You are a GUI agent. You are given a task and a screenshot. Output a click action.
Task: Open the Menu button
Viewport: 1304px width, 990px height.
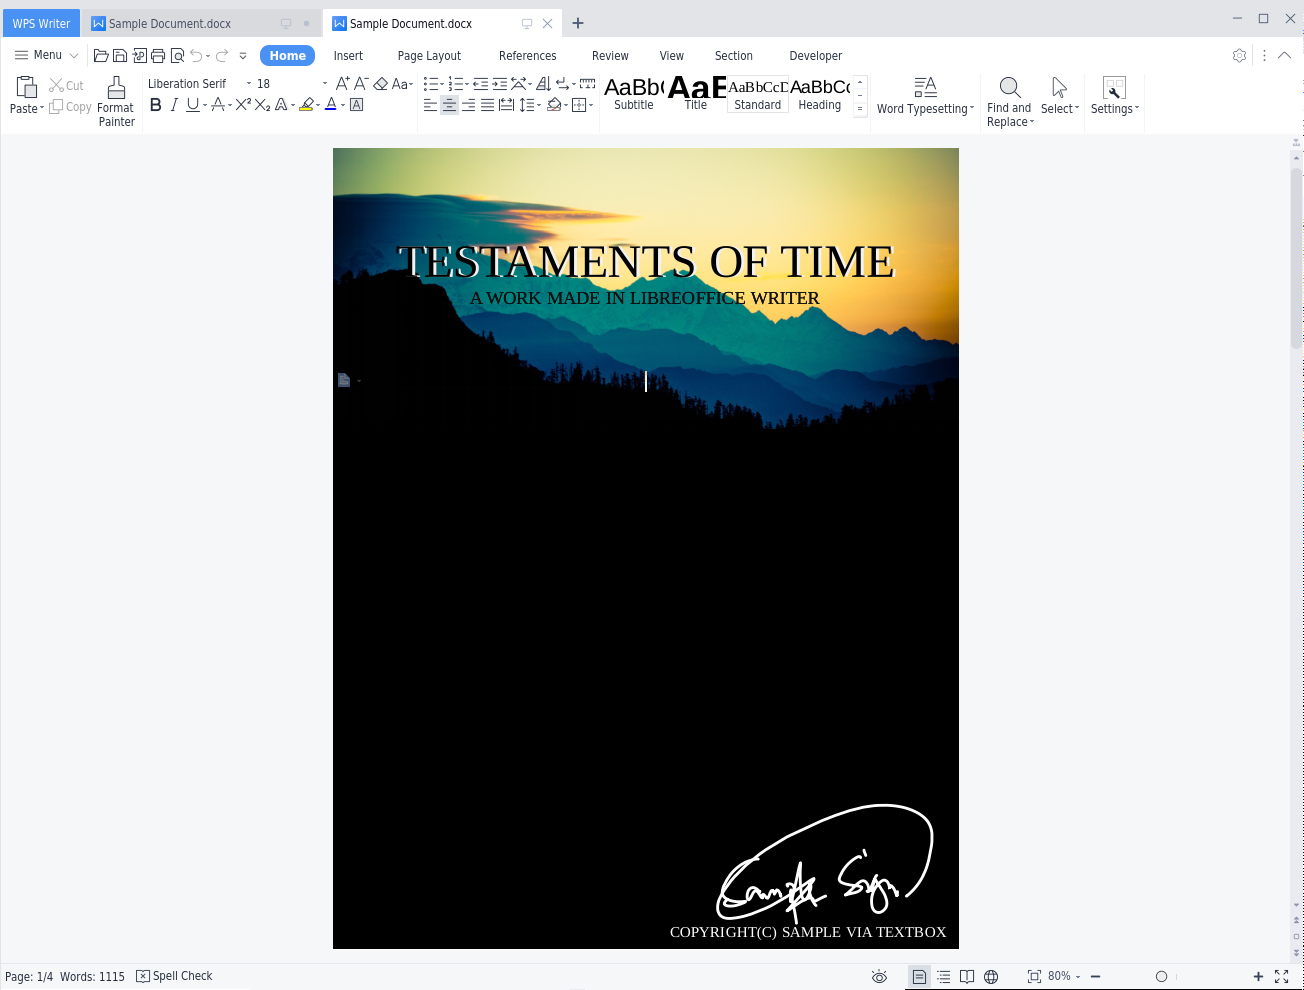coord(46,56)
